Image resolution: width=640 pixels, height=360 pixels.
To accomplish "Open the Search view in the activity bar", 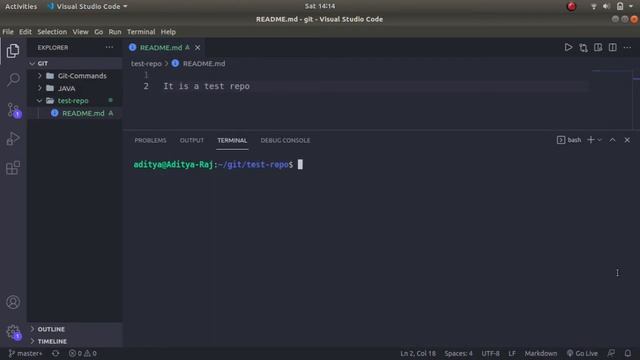I will (x=13, y=80).
